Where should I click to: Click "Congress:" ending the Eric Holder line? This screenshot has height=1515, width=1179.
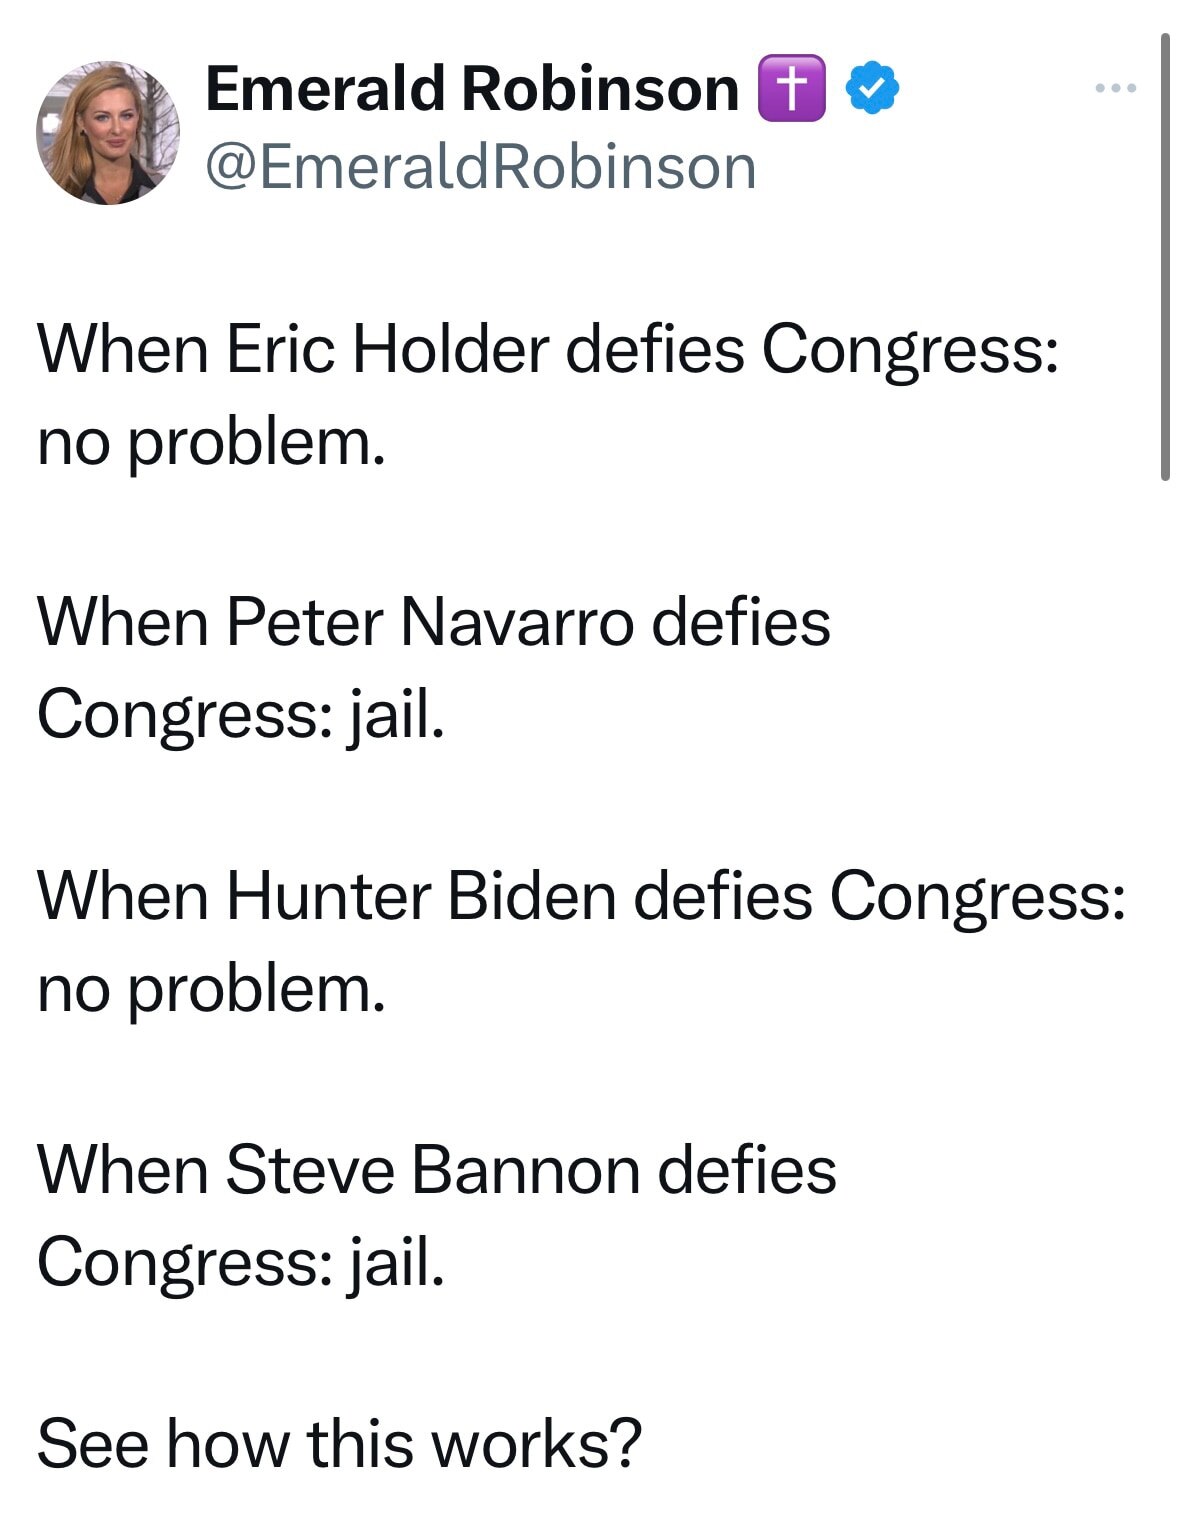[x=909, y=349]
